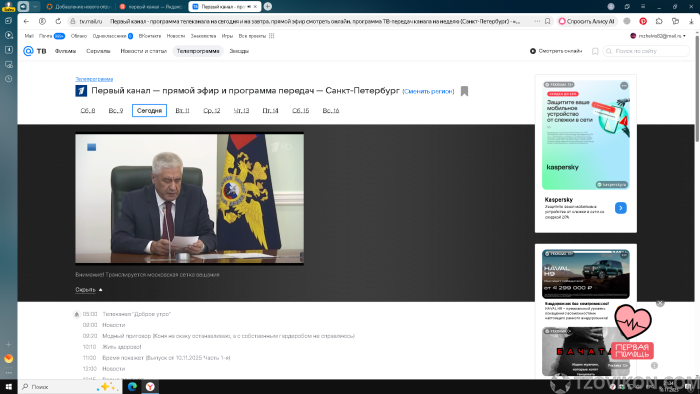Image resolution: width=700 pixels, height=394 pixels.
Task: Open Kaspersky ad menu dots icon
Action: pyautogui.click(x=624, y=85)
